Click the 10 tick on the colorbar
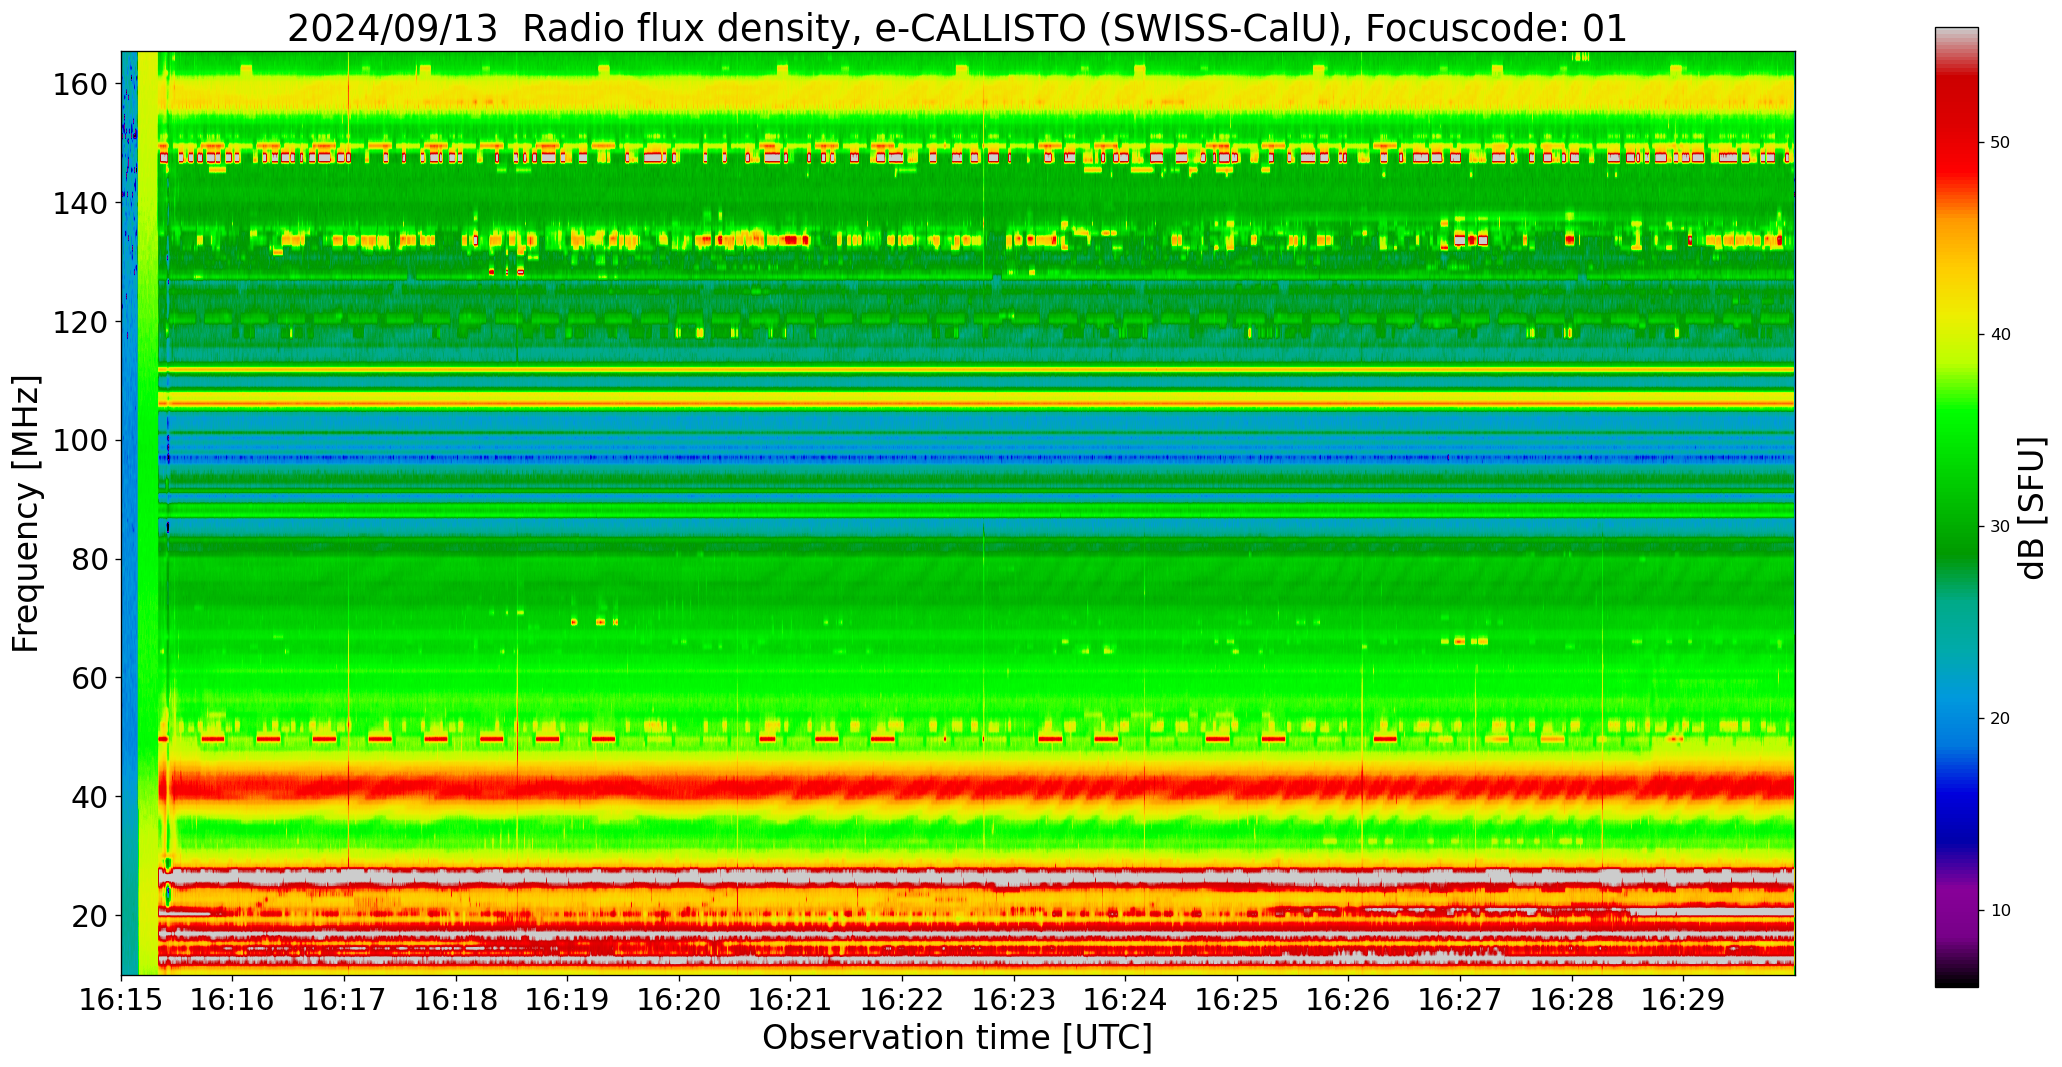The height and width of the screenshot is (1067, 2062). point(2000,910)
